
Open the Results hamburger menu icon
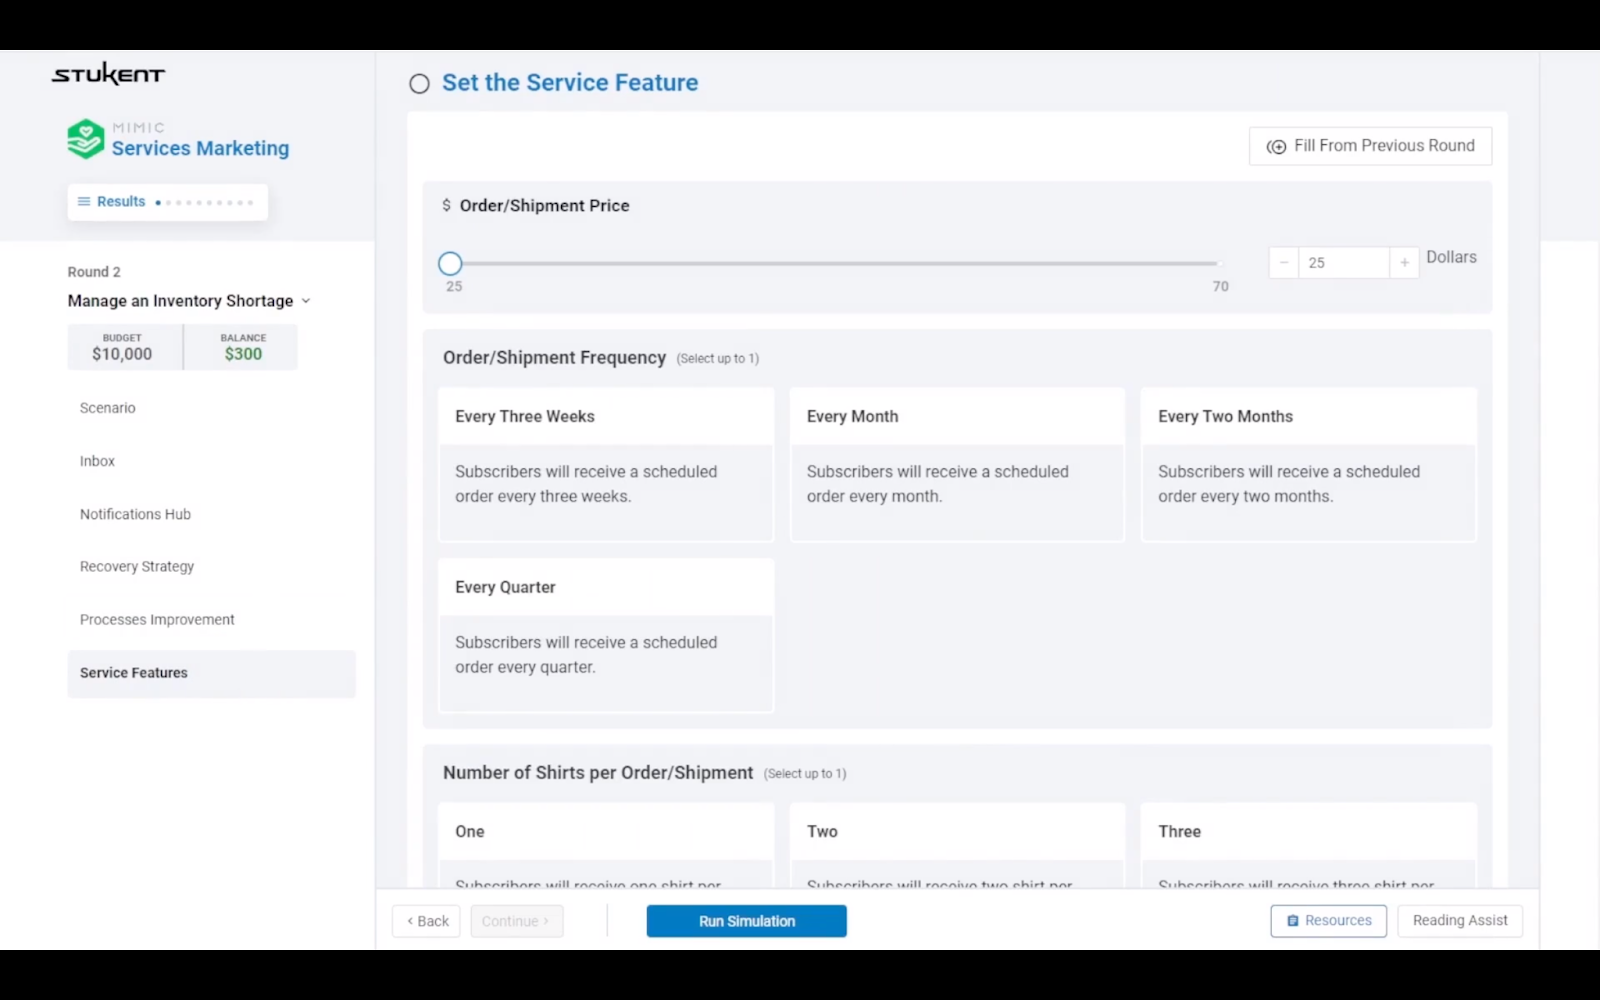click(84, 202)
